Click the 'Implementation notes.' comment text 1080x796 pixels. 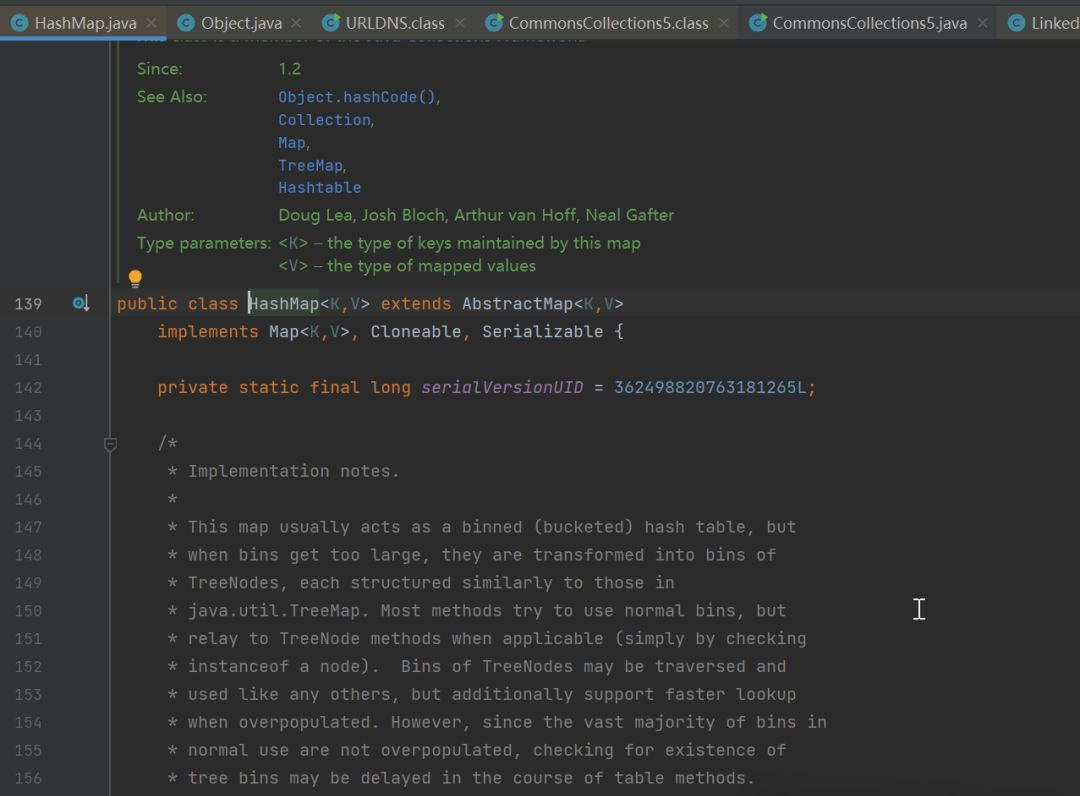(294, 472)
